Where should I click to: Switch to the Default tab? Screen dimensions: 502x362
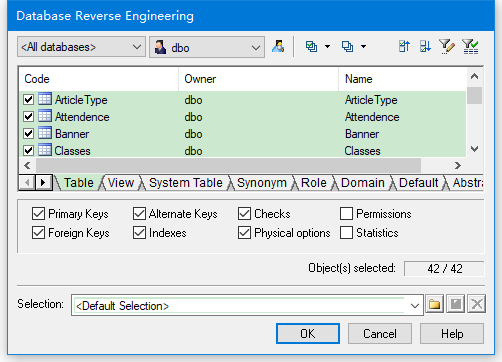[419, 183]
